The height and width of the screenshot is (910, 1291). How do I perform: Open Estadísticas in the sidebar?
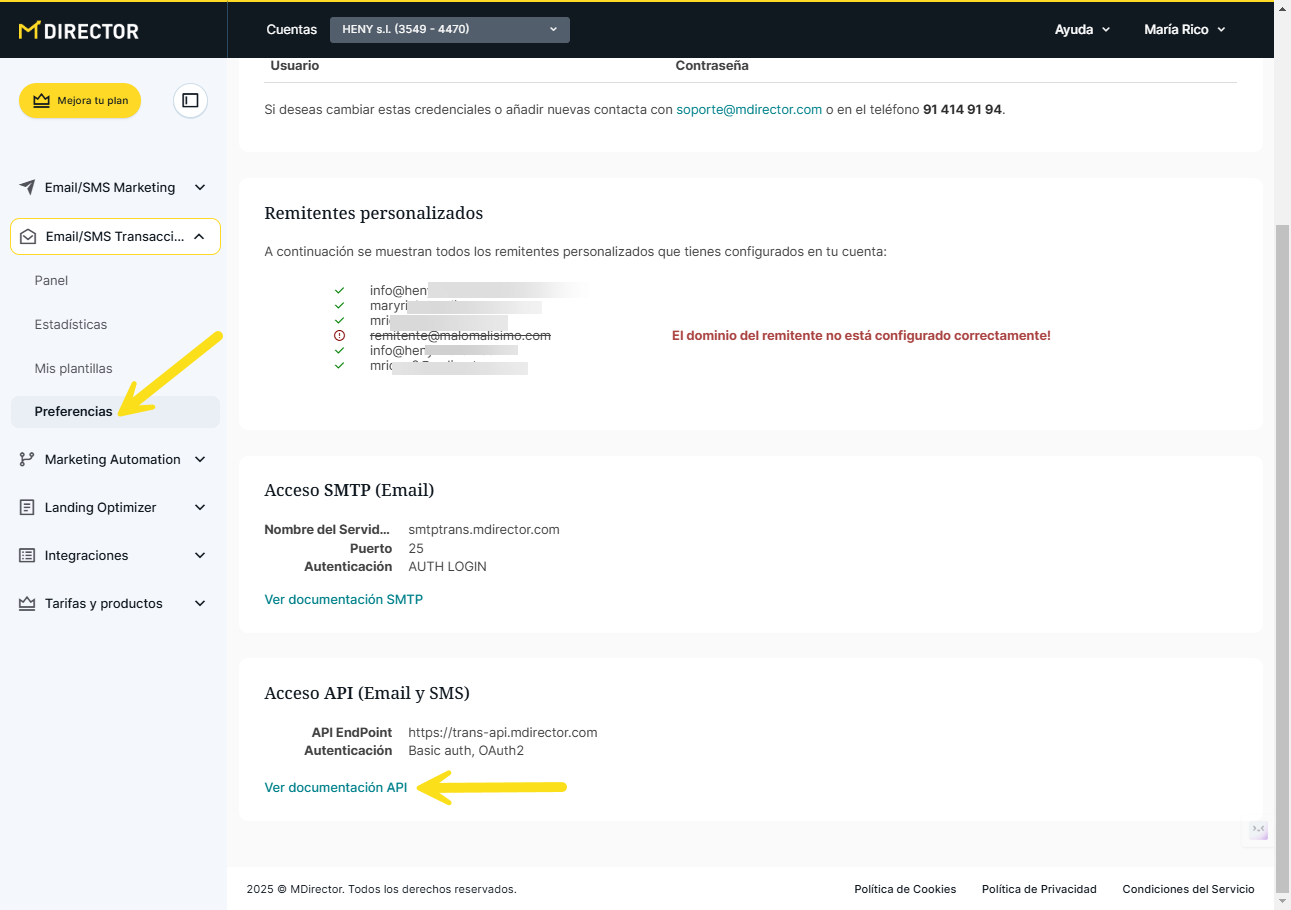click(x=71, y=324)
